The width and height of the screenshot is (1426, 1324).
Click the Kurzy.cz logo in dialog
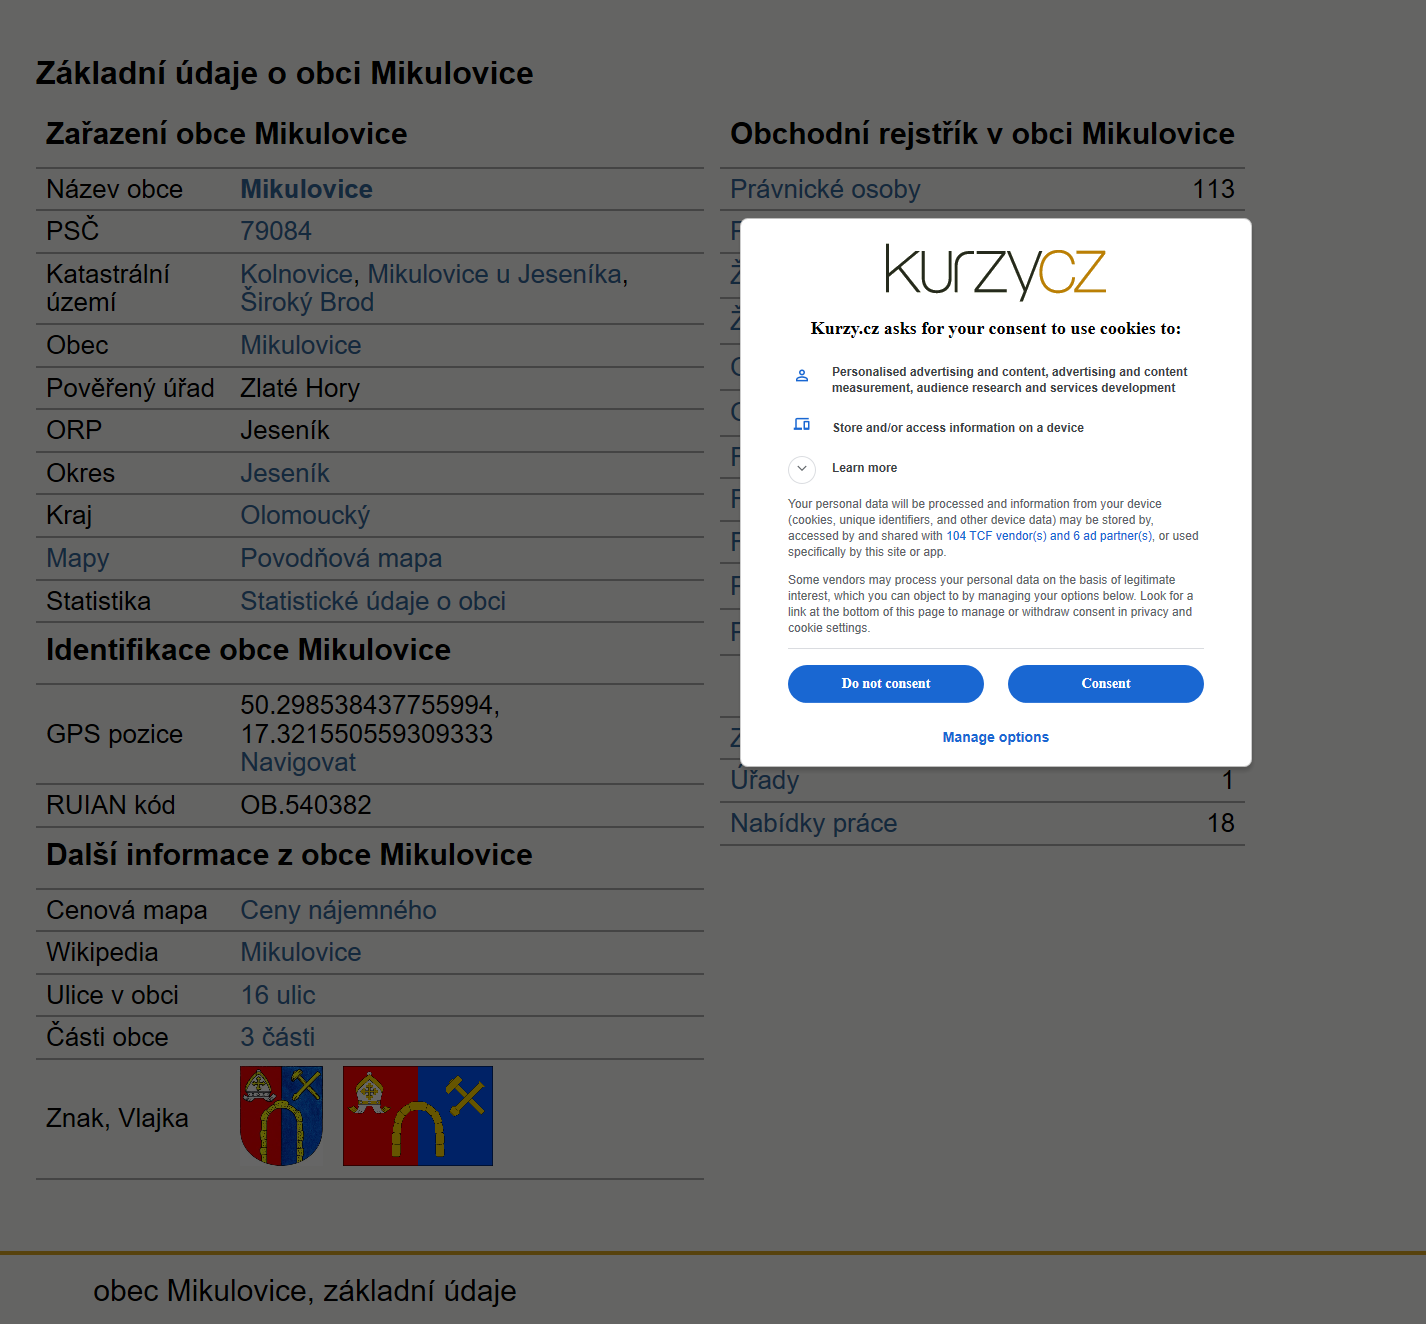(995, 271)
